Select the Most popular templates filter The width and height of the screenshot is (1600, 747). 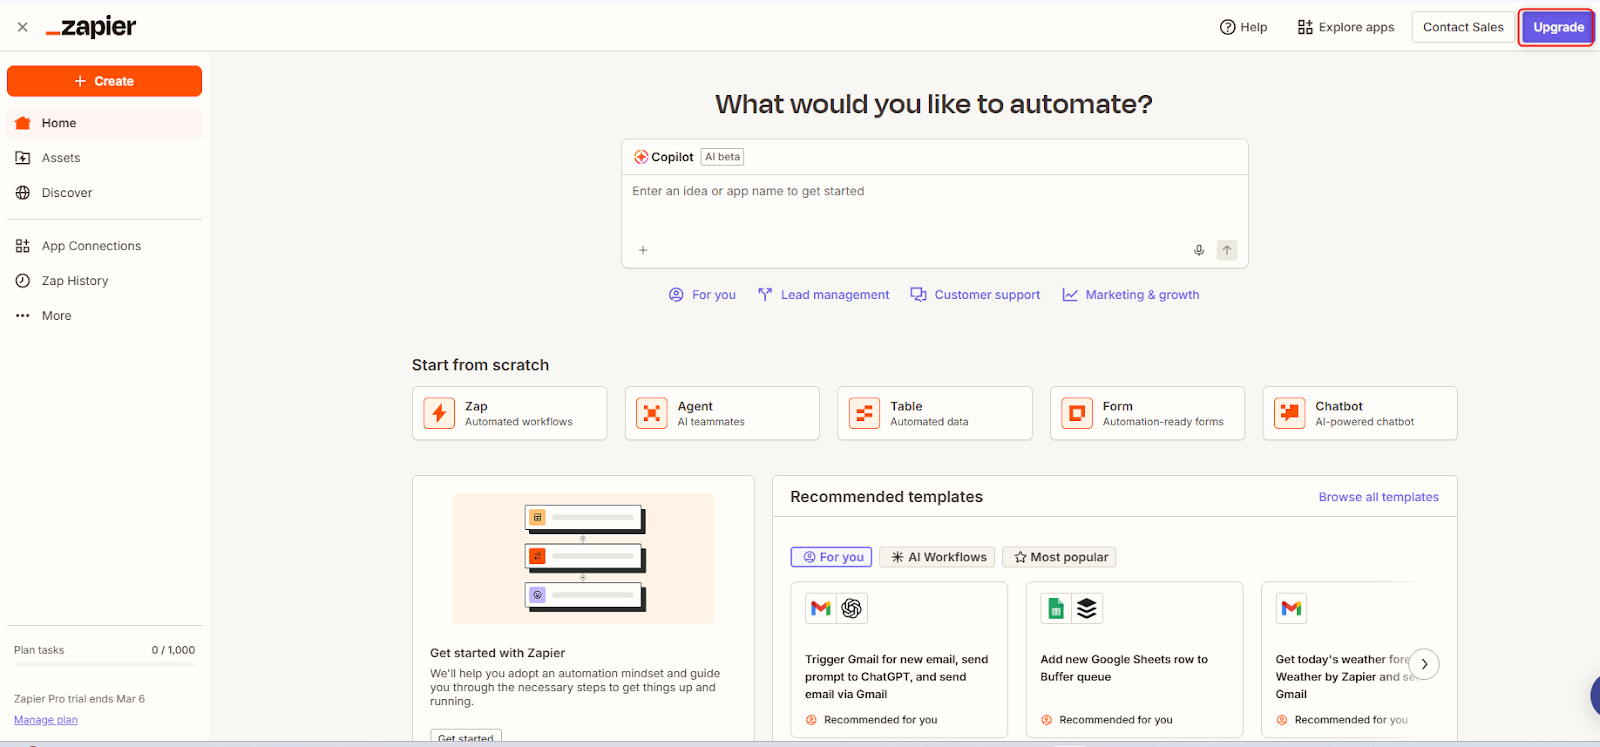[x=1059, y=557]
